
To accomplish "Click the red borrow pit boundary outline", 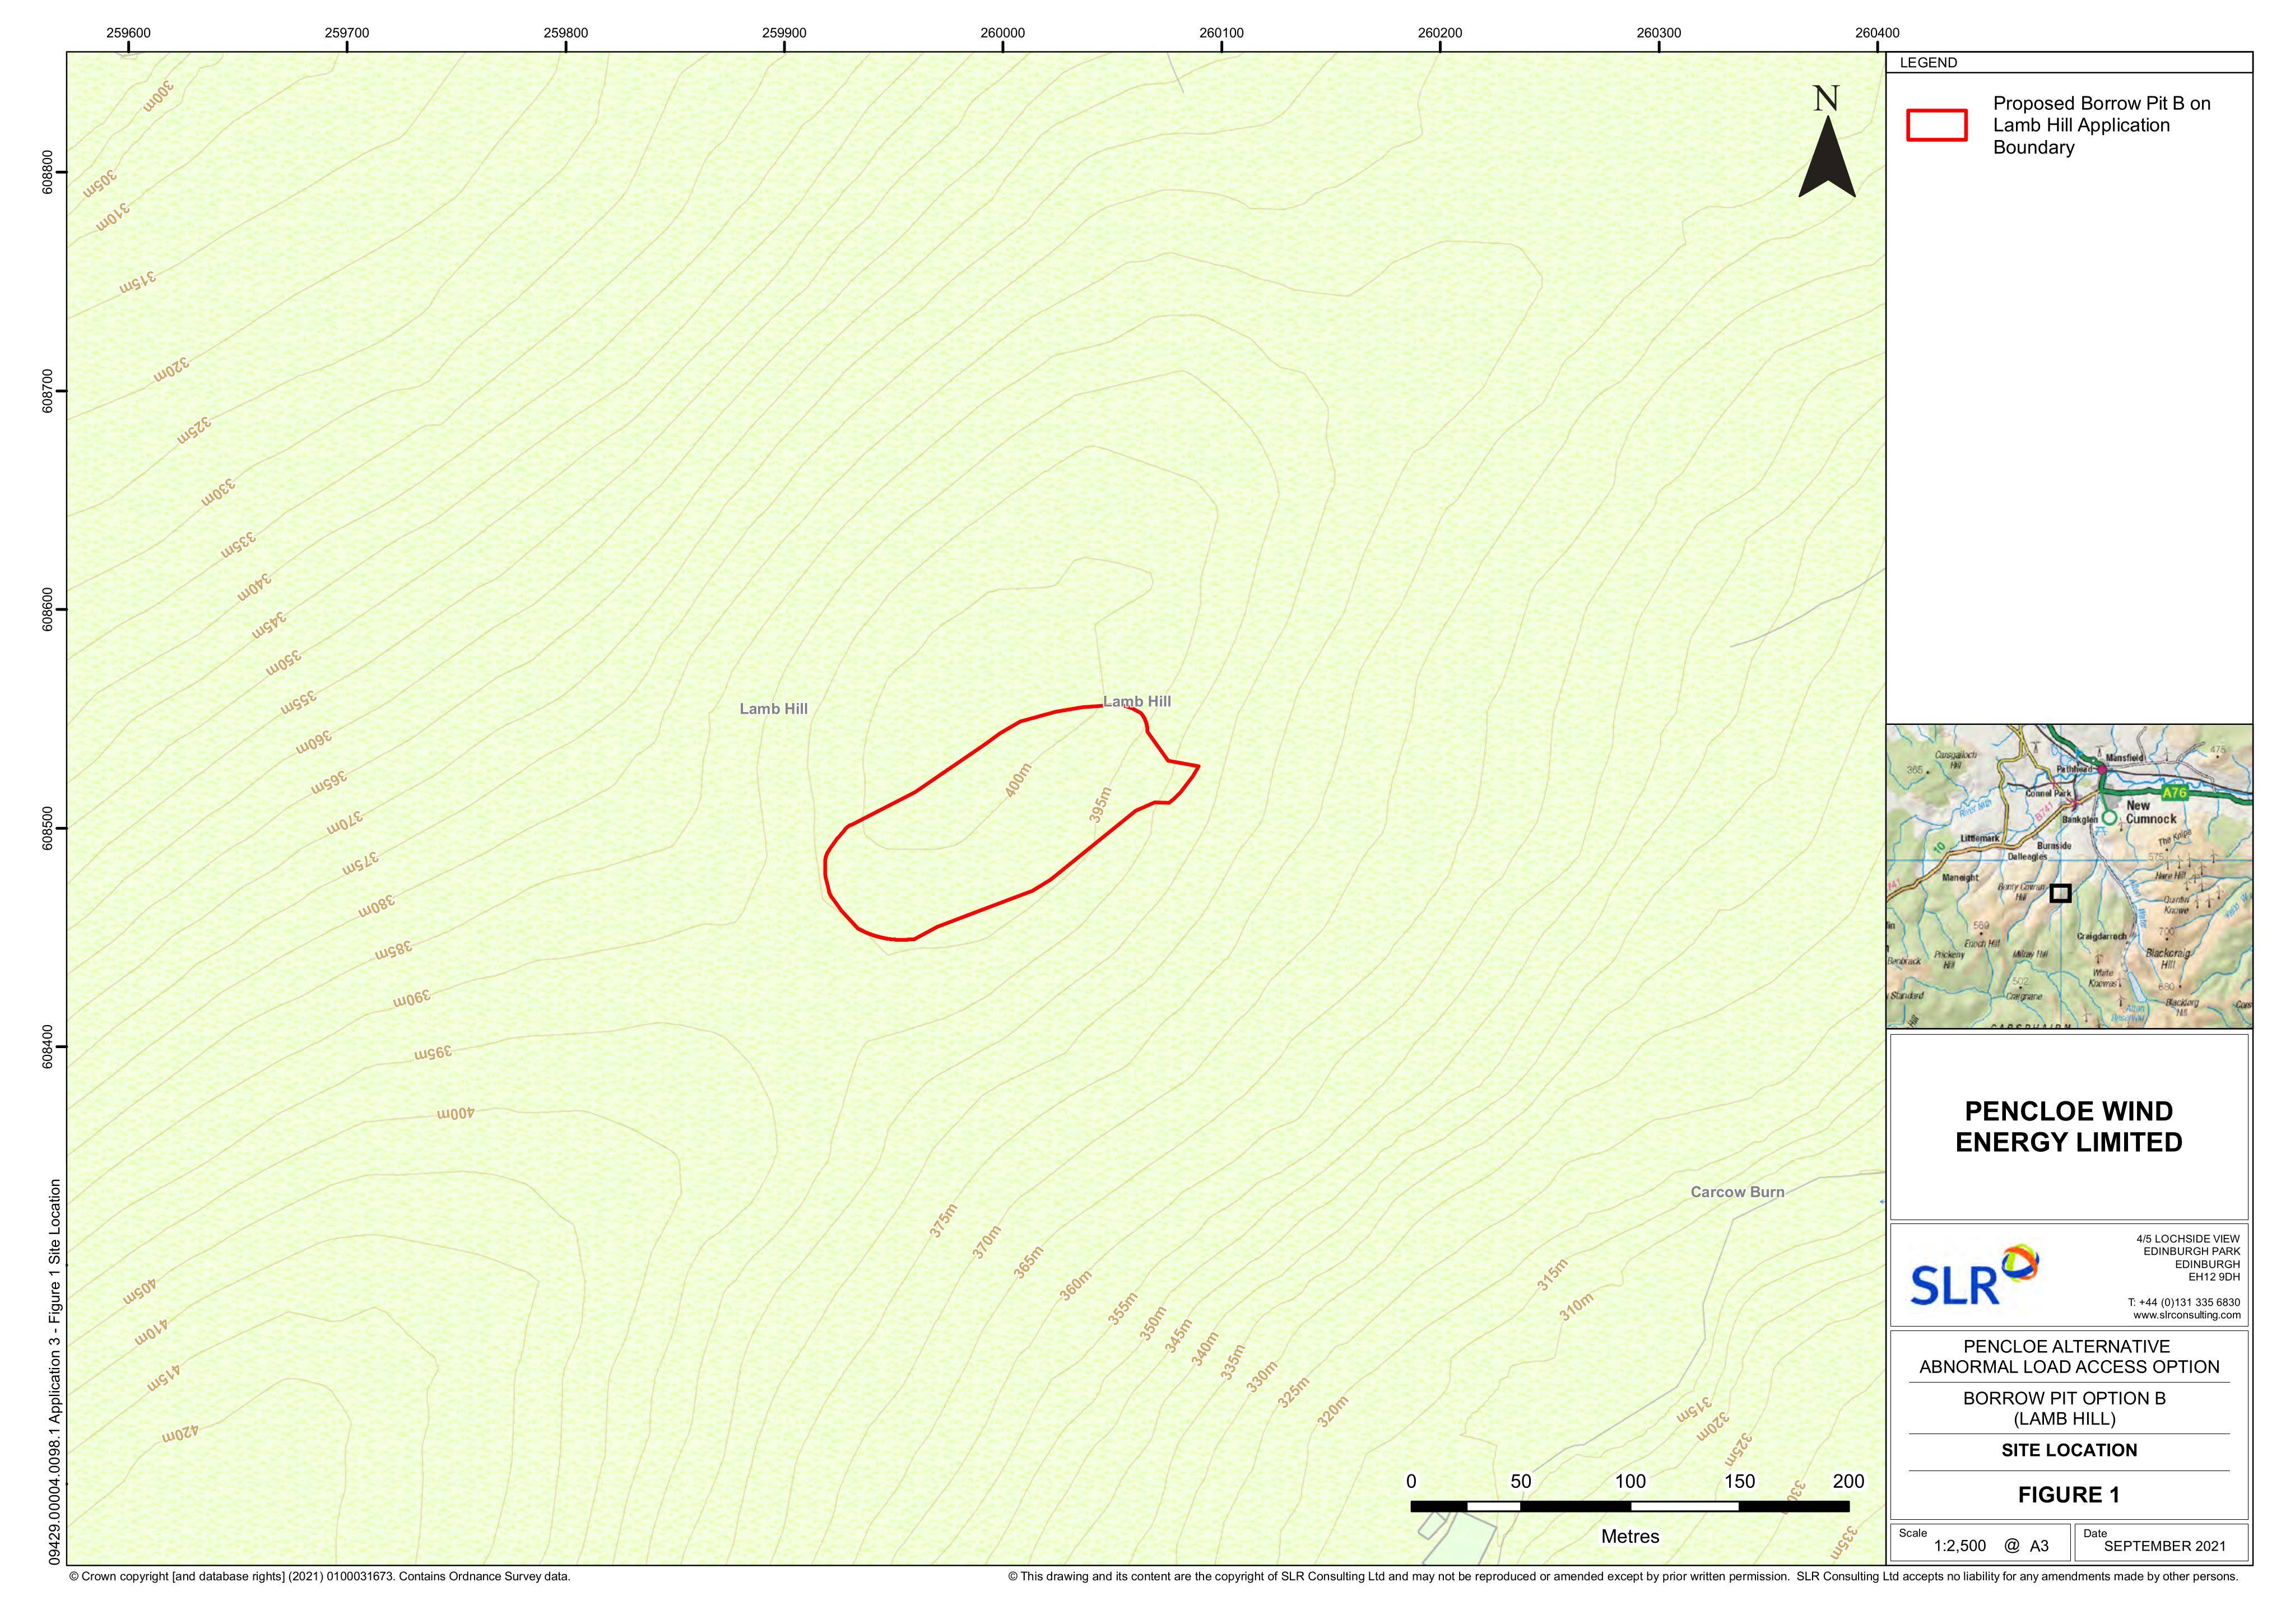I will [1012, 823].
